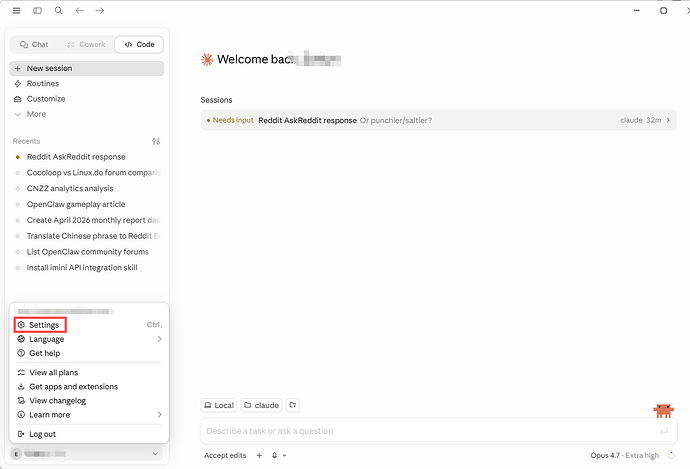This screenshot has width=690, height=469.
Task: Open Settings from the account menu
Action: (89, 325)
